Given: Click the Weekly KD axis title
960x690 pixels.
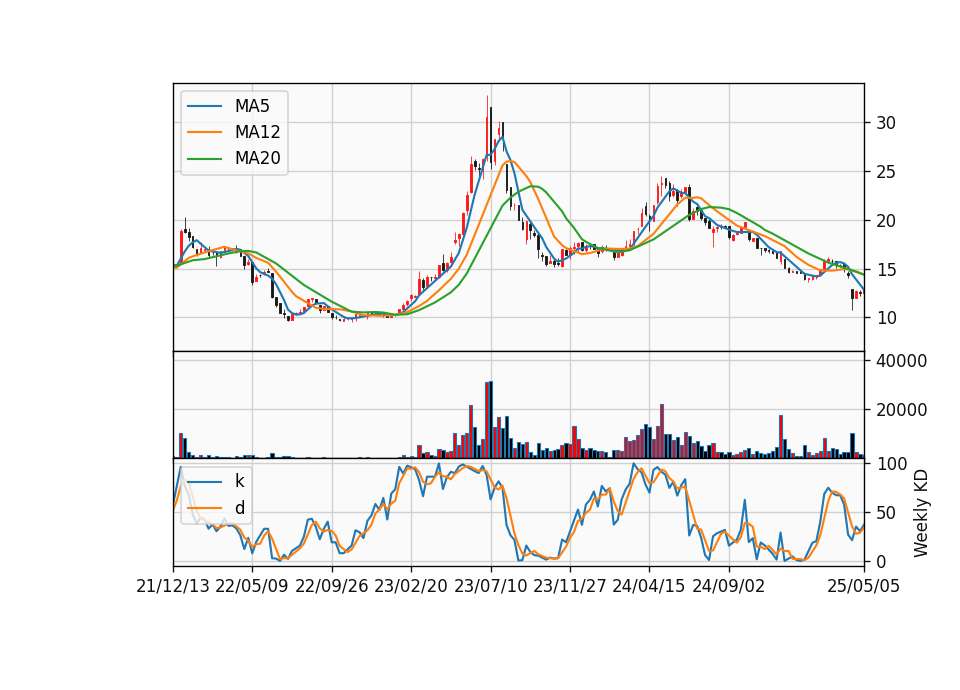Looking at the screenshot, I should click(921, 514).
